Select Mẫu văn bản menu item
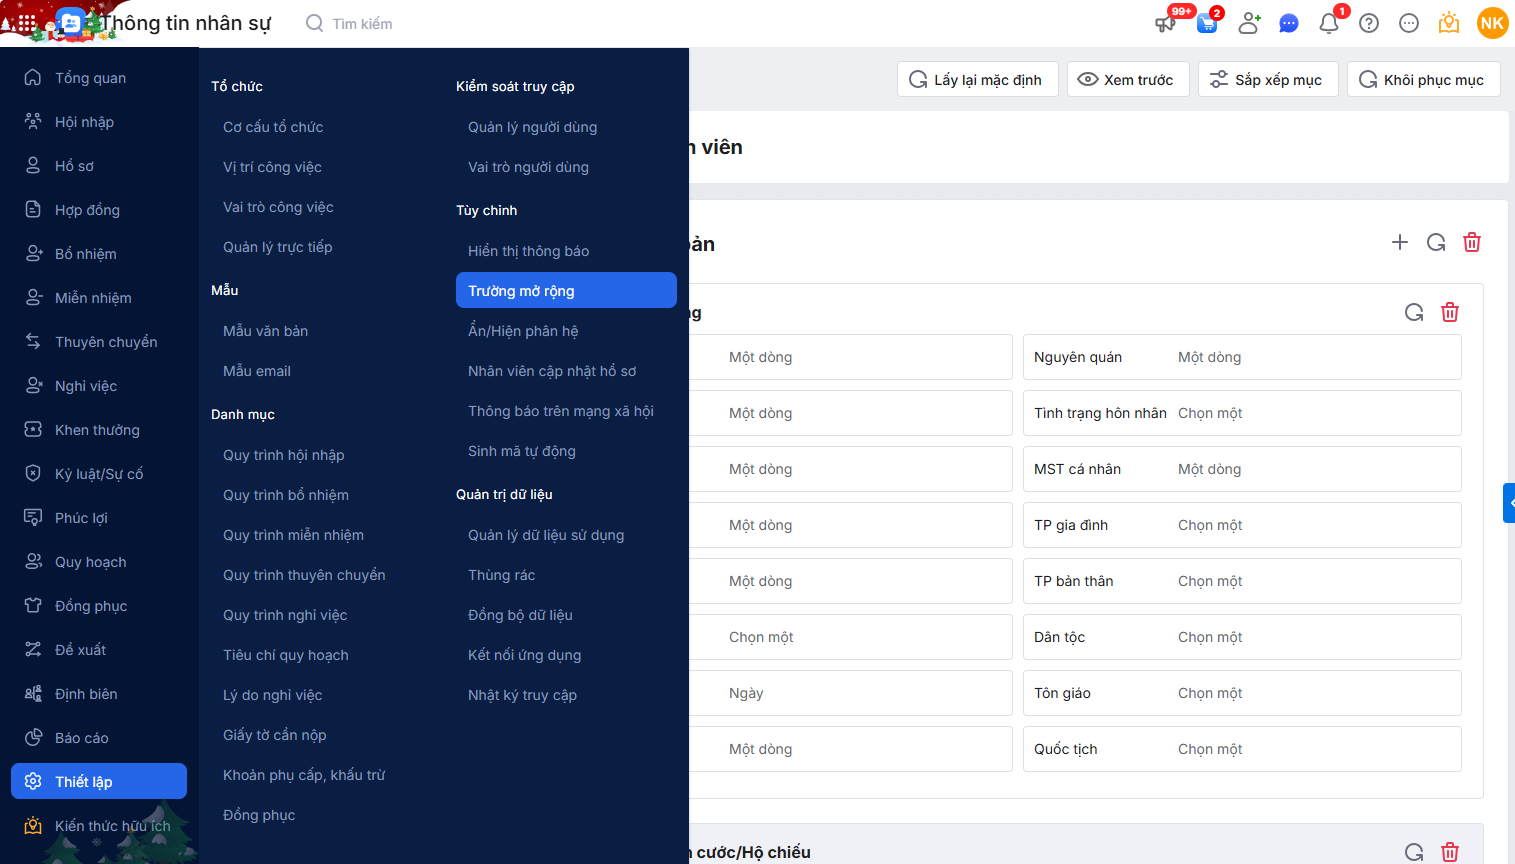This screenshot has height=864, width=1515. pyautogui.click(x=265, y=331)
